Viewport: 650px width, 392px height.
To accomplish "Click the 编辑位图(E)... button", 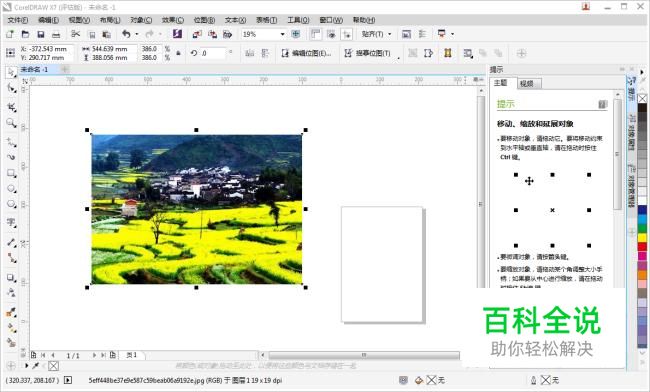I will pos(306,53).
